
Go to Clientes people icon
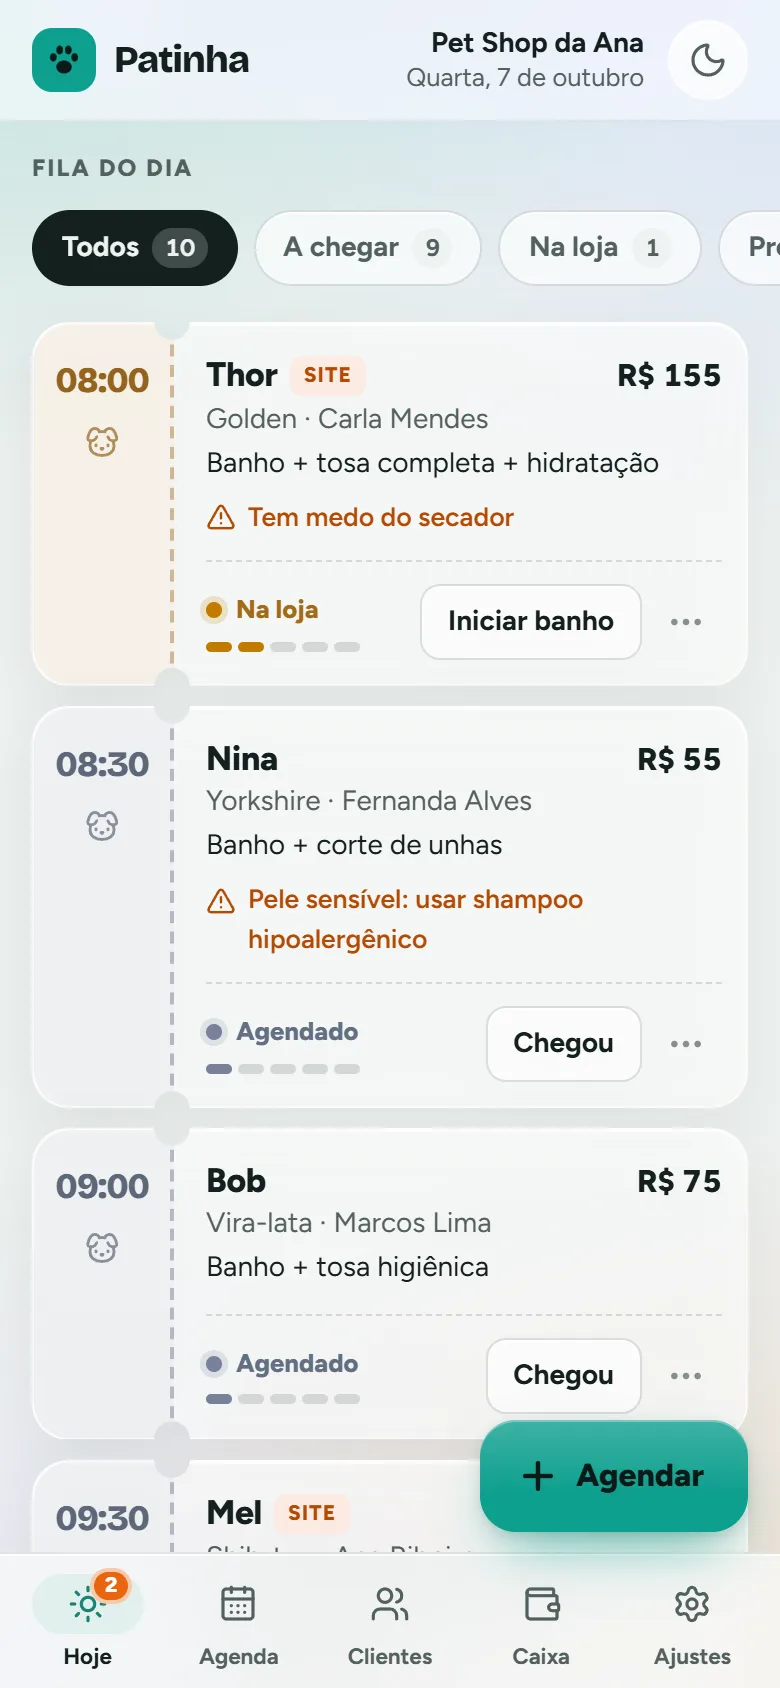(x=390, y=1604)
